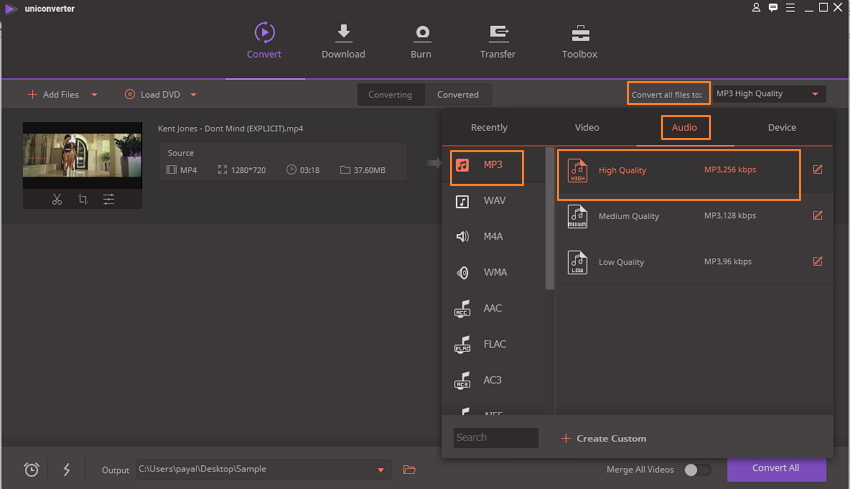Screen dimensions: 850x489
Task: Open the Convert section
Action: coord(264,41)
